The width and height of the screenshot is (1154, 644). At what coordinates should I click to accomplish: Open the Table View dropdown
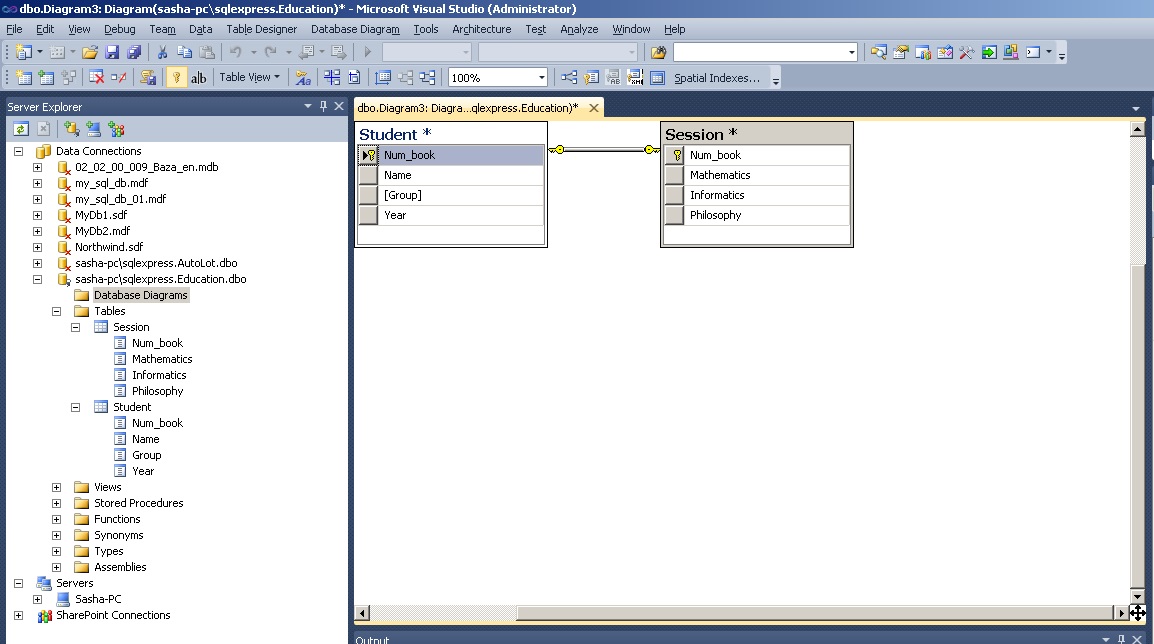(249, 77)
